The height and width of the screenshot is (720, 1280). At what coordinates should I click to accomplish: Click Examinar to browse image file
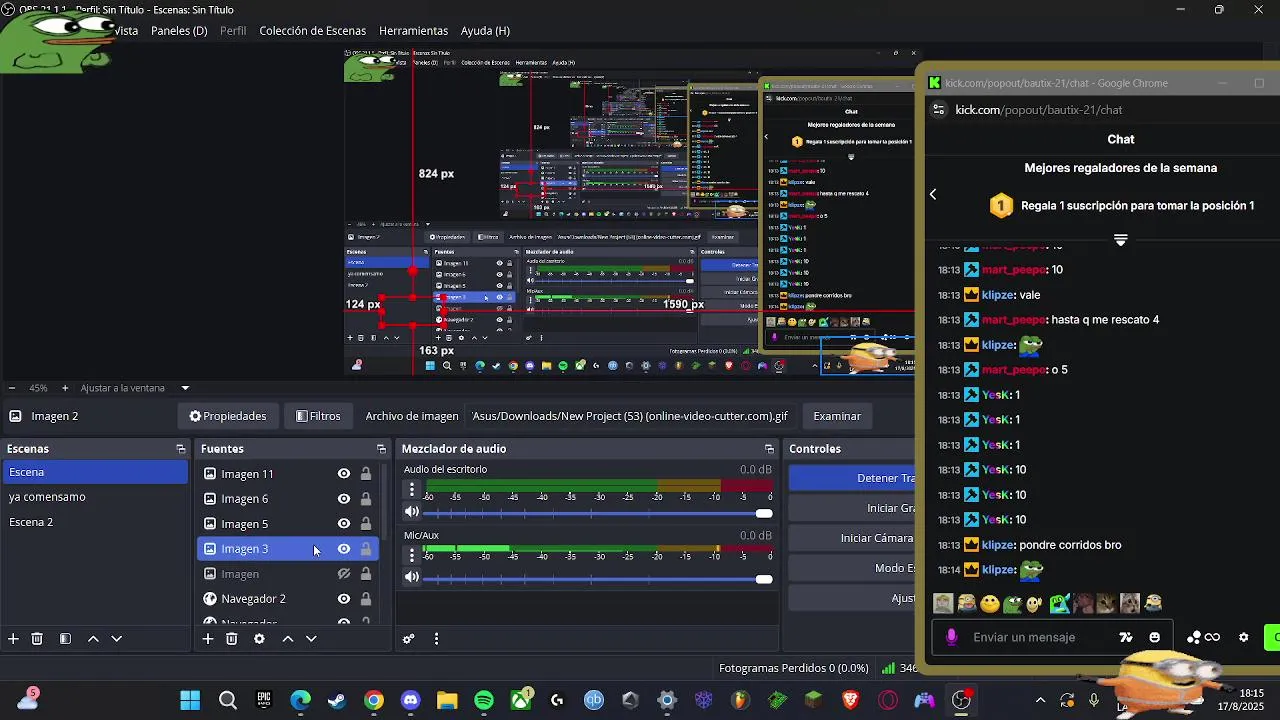(x=837, y=416)
